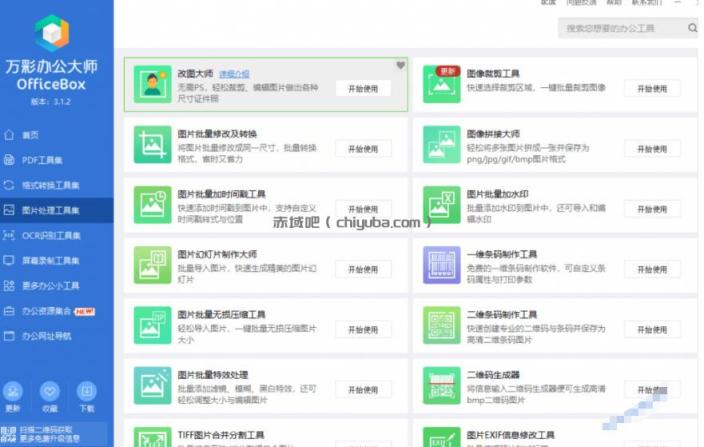This screenshot has height=447, width=704.
Task: Select the 图片批量无损压缩工具 icon
Action: (x=152, y=325)
